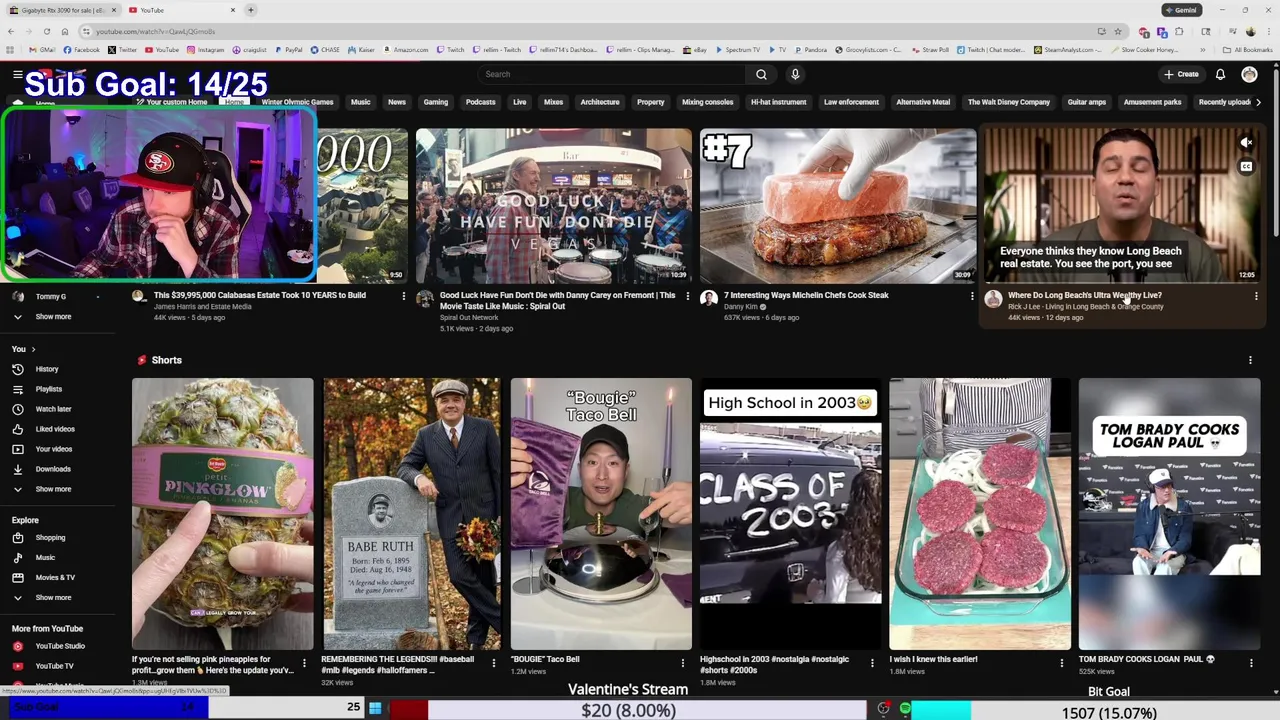Open the All Bookmarks folder
Viewport: 1280px width, 720px height.
coord(1247,49)
